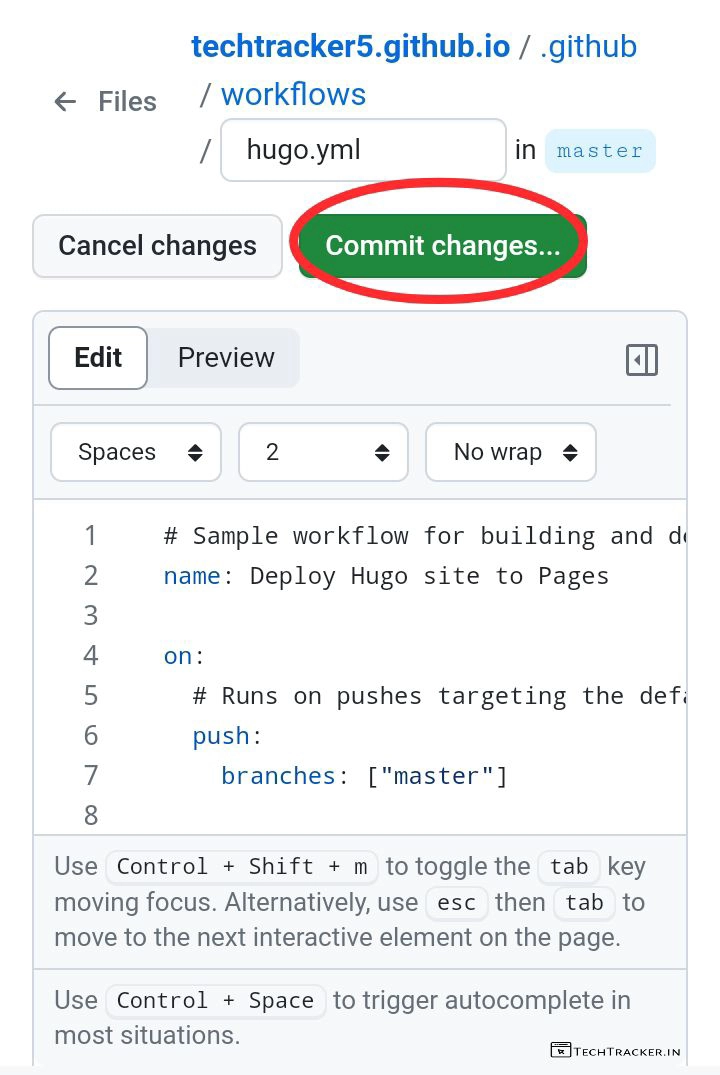Screen dimensions: 720x1075
Task: Focus the hugo.yml filename input field
Action: 363,151
